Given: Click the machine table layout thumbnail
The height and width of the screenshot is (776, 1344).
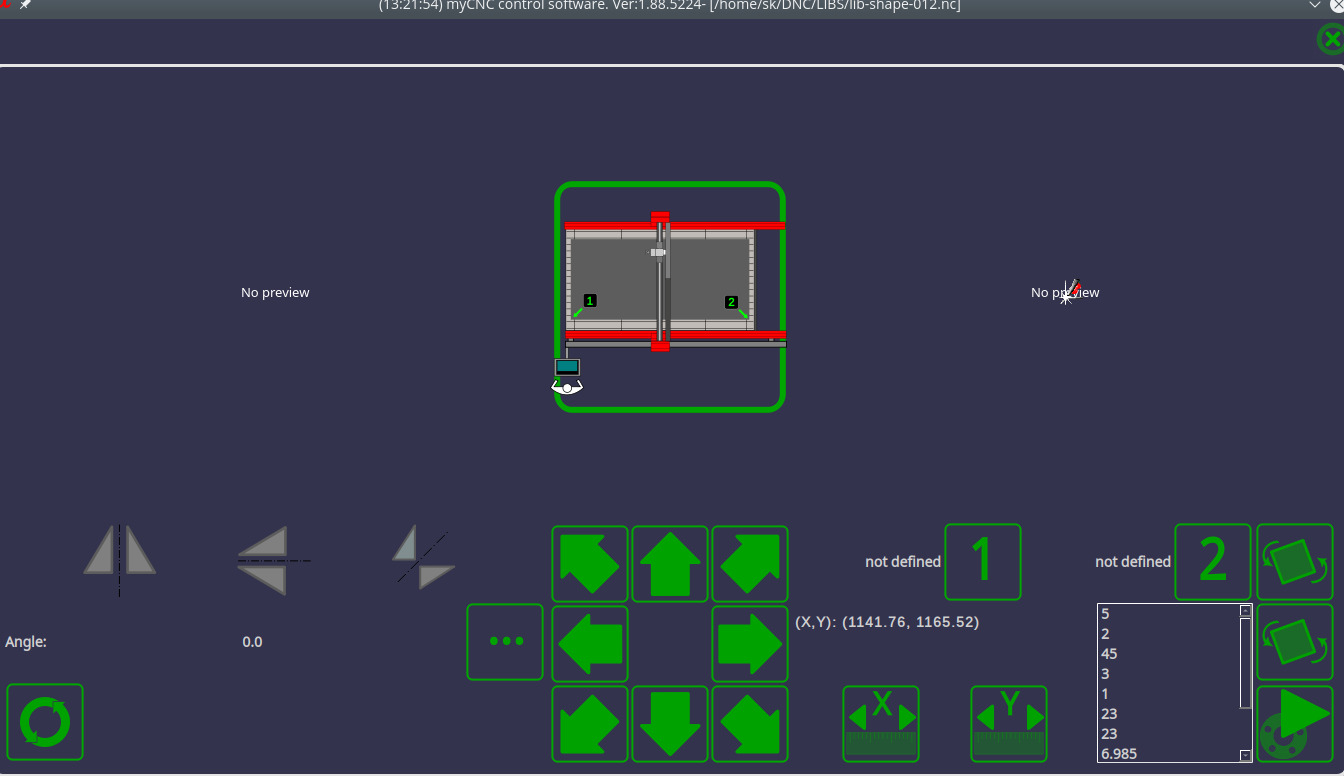Looking at the screenshot, I should [670, 297].
